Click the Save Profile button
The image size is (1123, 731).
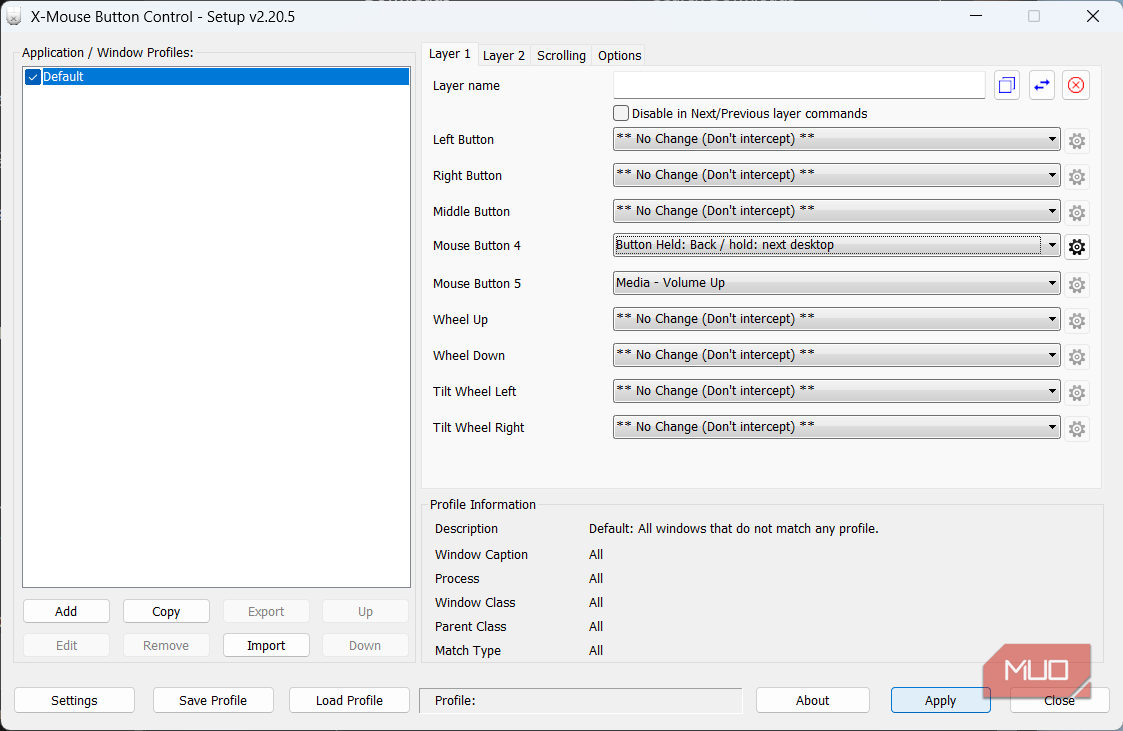click(x=213, y=700)
